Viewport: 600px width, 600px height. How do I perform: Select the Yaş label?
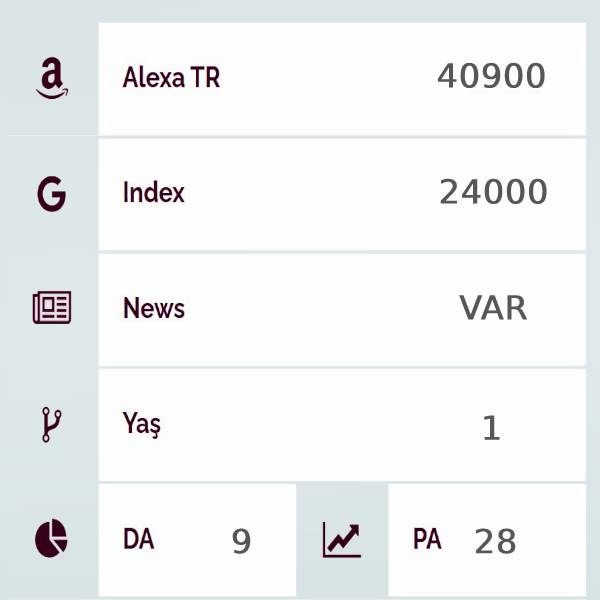[142, 424]
